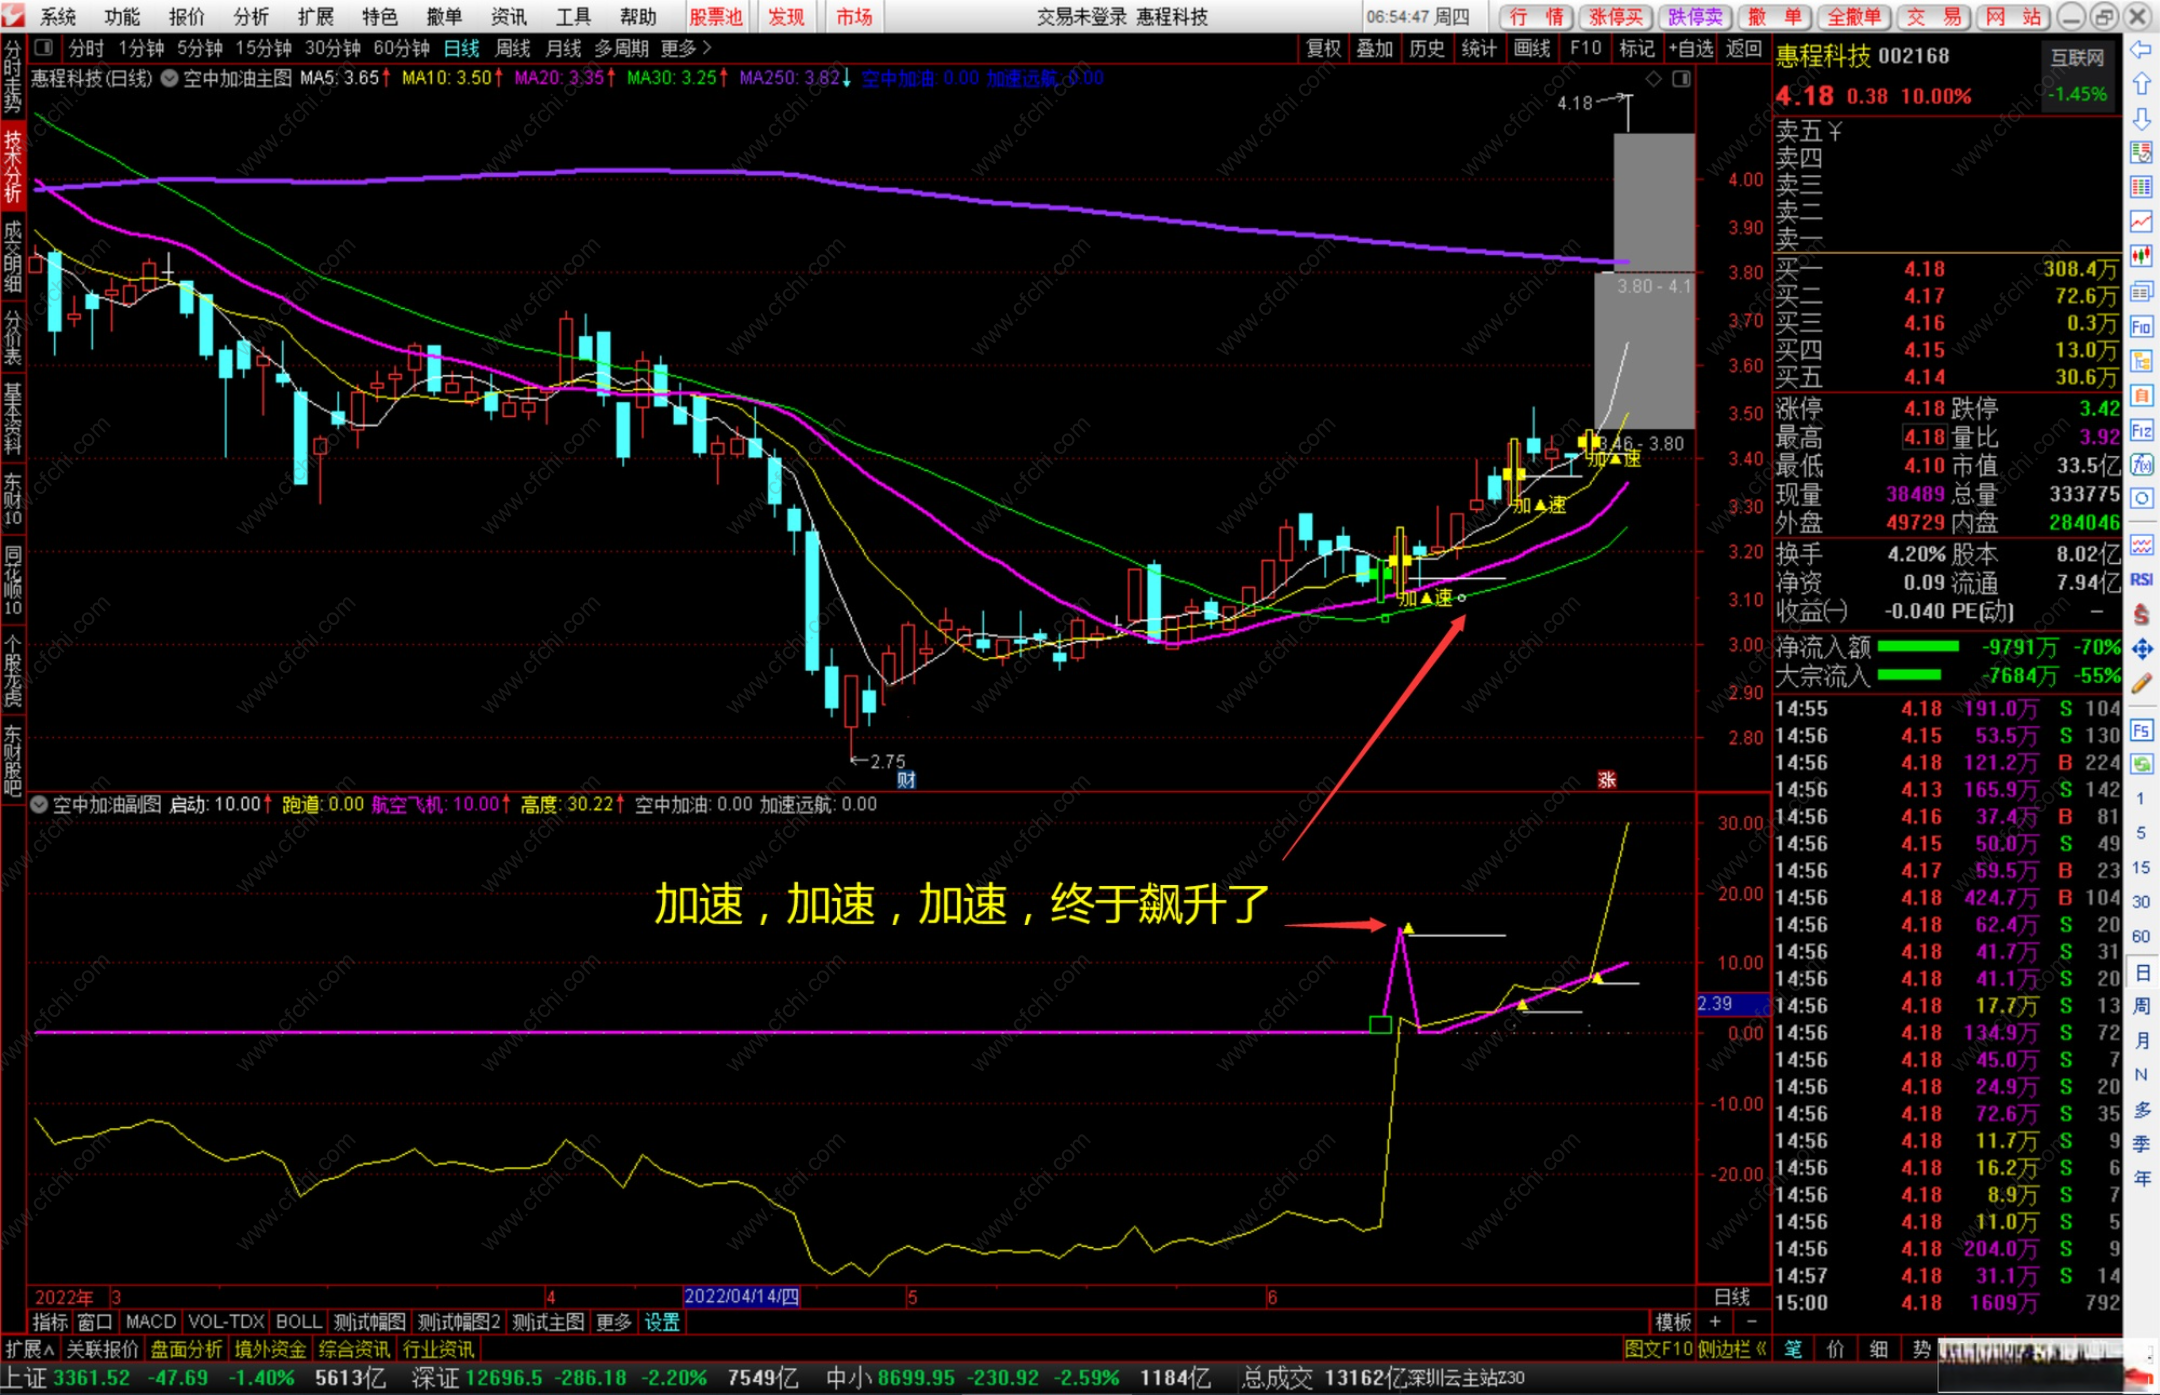Expand the 更多 periods dropdown
The height and width of the screenshot is (1395, 2160).
coord(686,48)
